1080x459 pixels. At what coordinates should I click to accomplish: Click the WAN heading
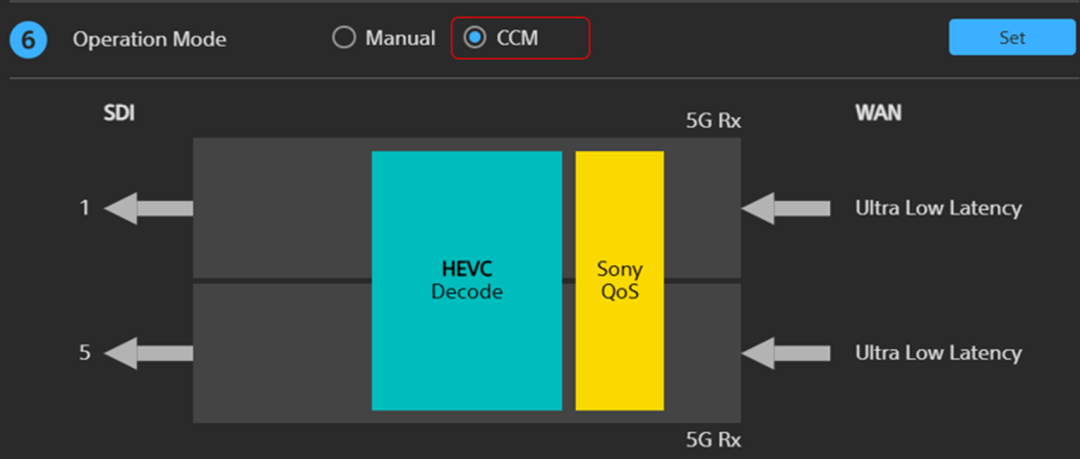point(878,114)
